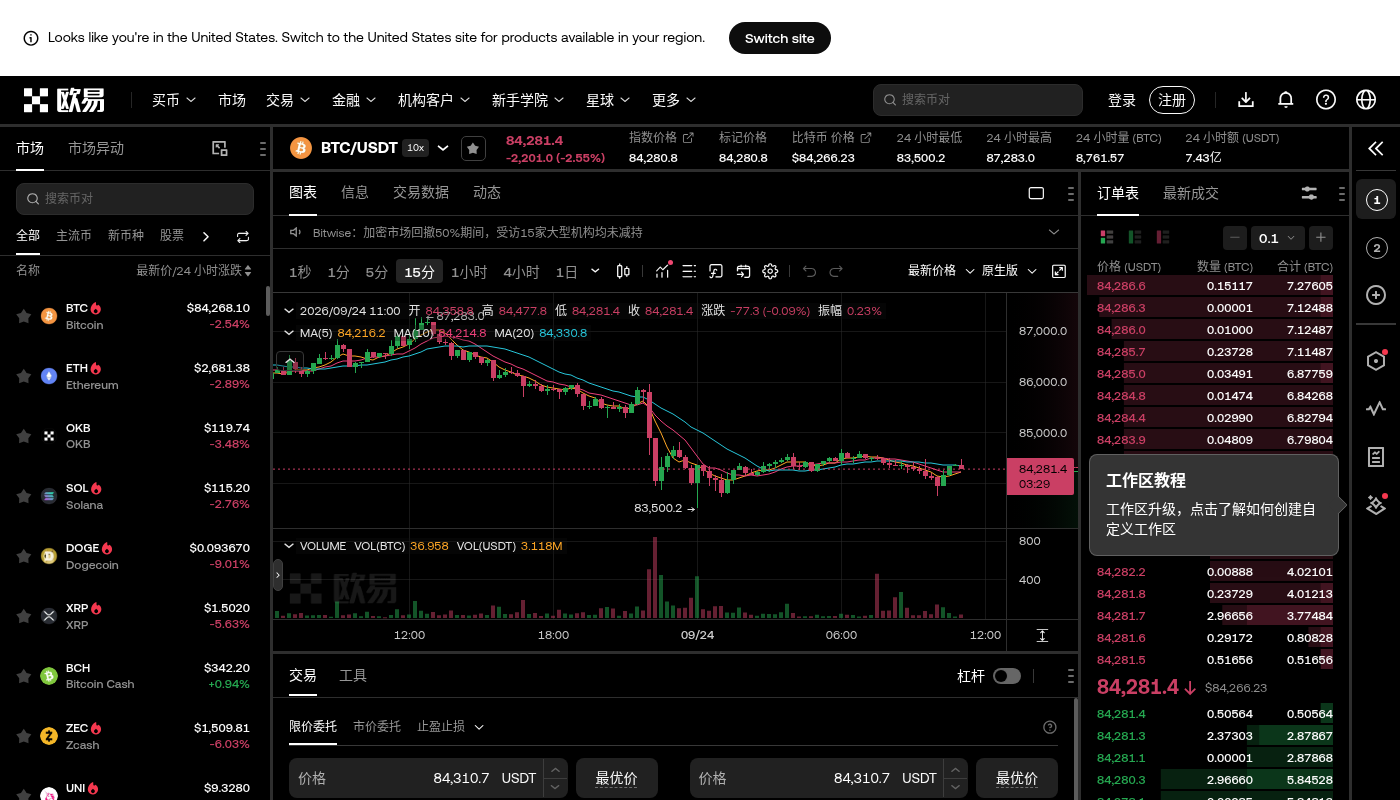This screenshot has width=1400, height=800.
Task: Show both bids and asks order book view
Action: [1107, 237]
